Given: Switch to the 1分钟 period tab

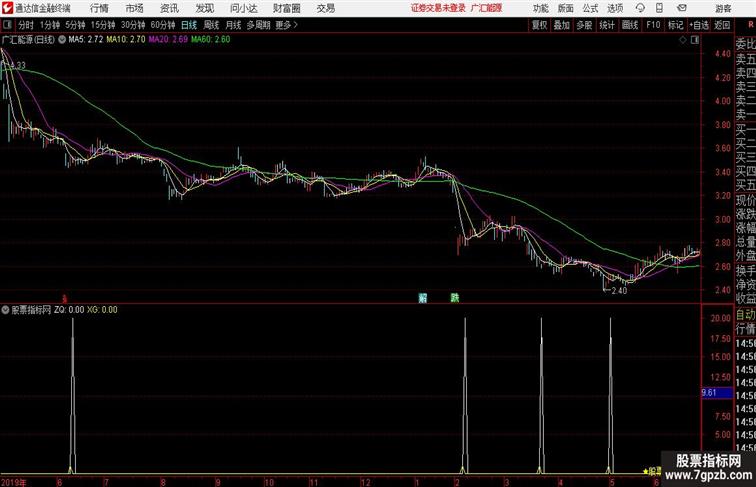Looking at the screenshot, I should tap(50, 25).
